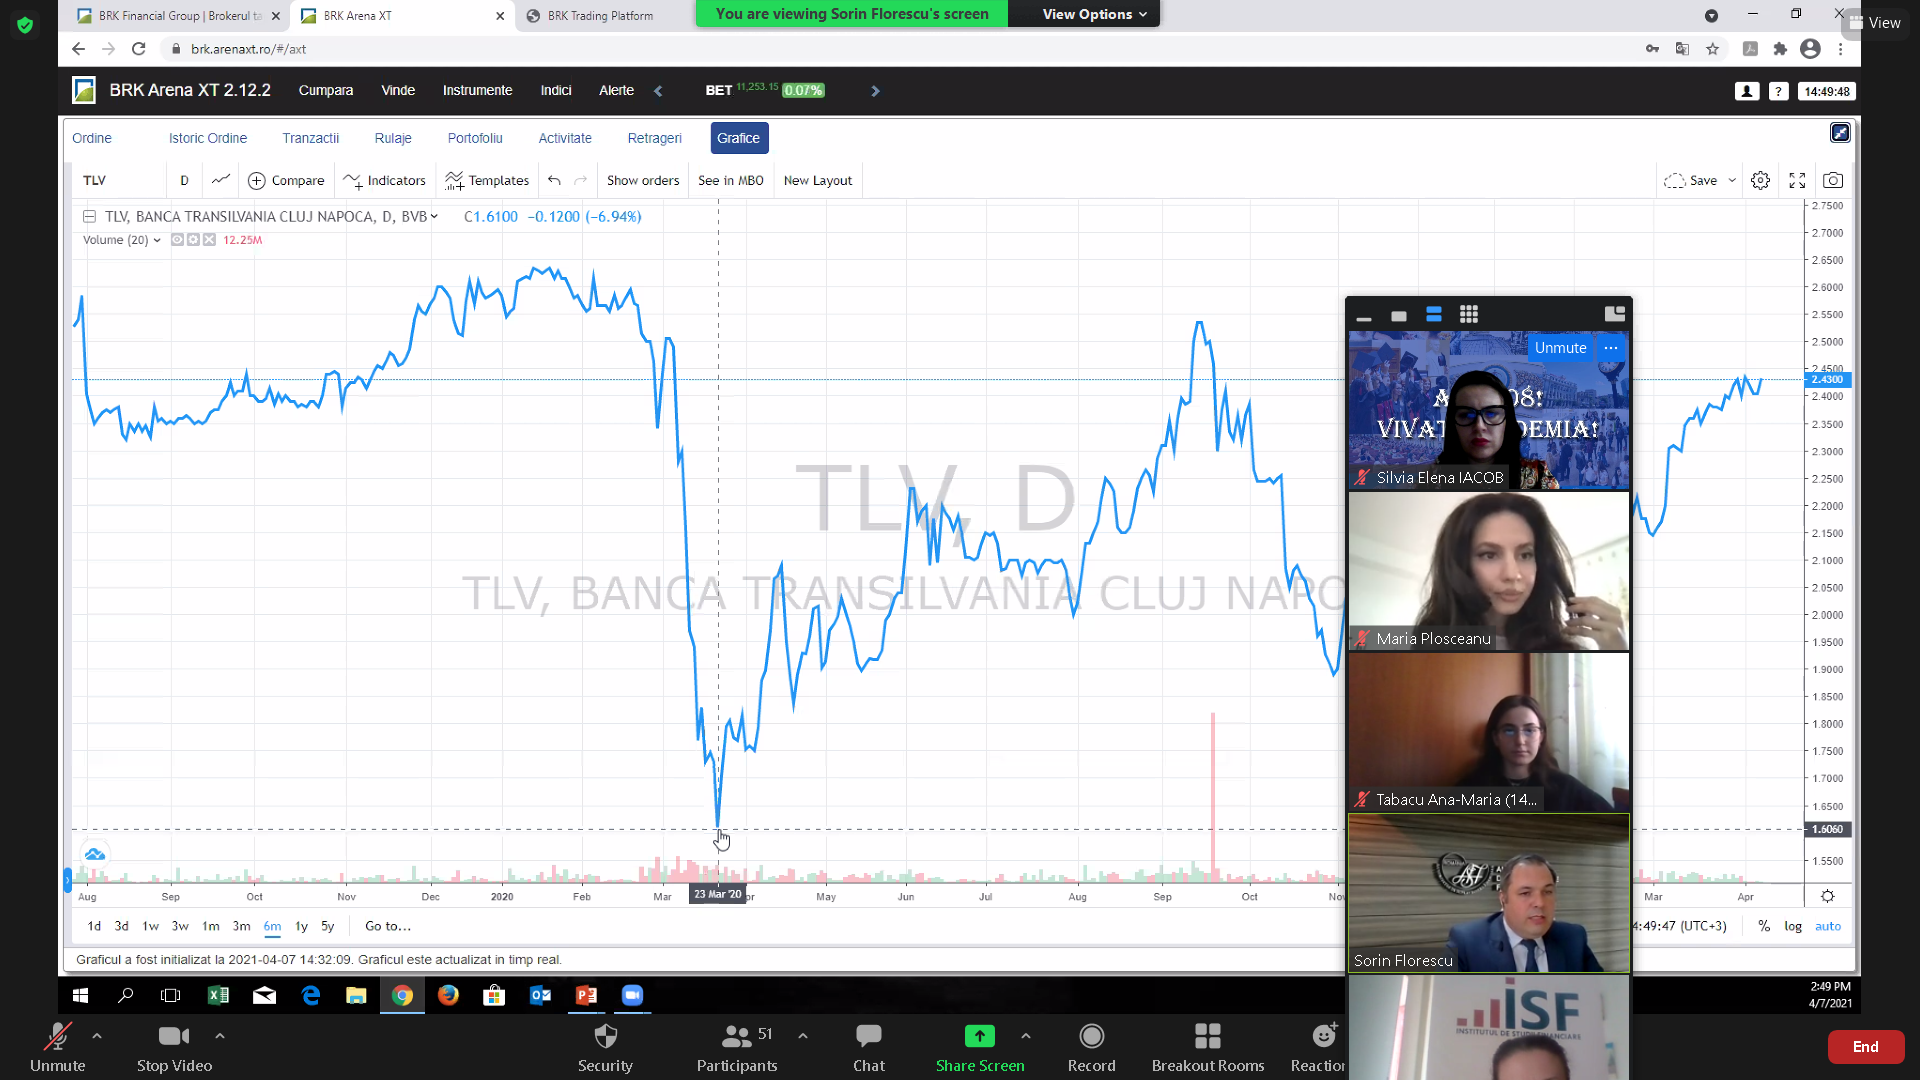Open Zoom Chat panel
1920x1080 pixels.
pos(869,1047)
